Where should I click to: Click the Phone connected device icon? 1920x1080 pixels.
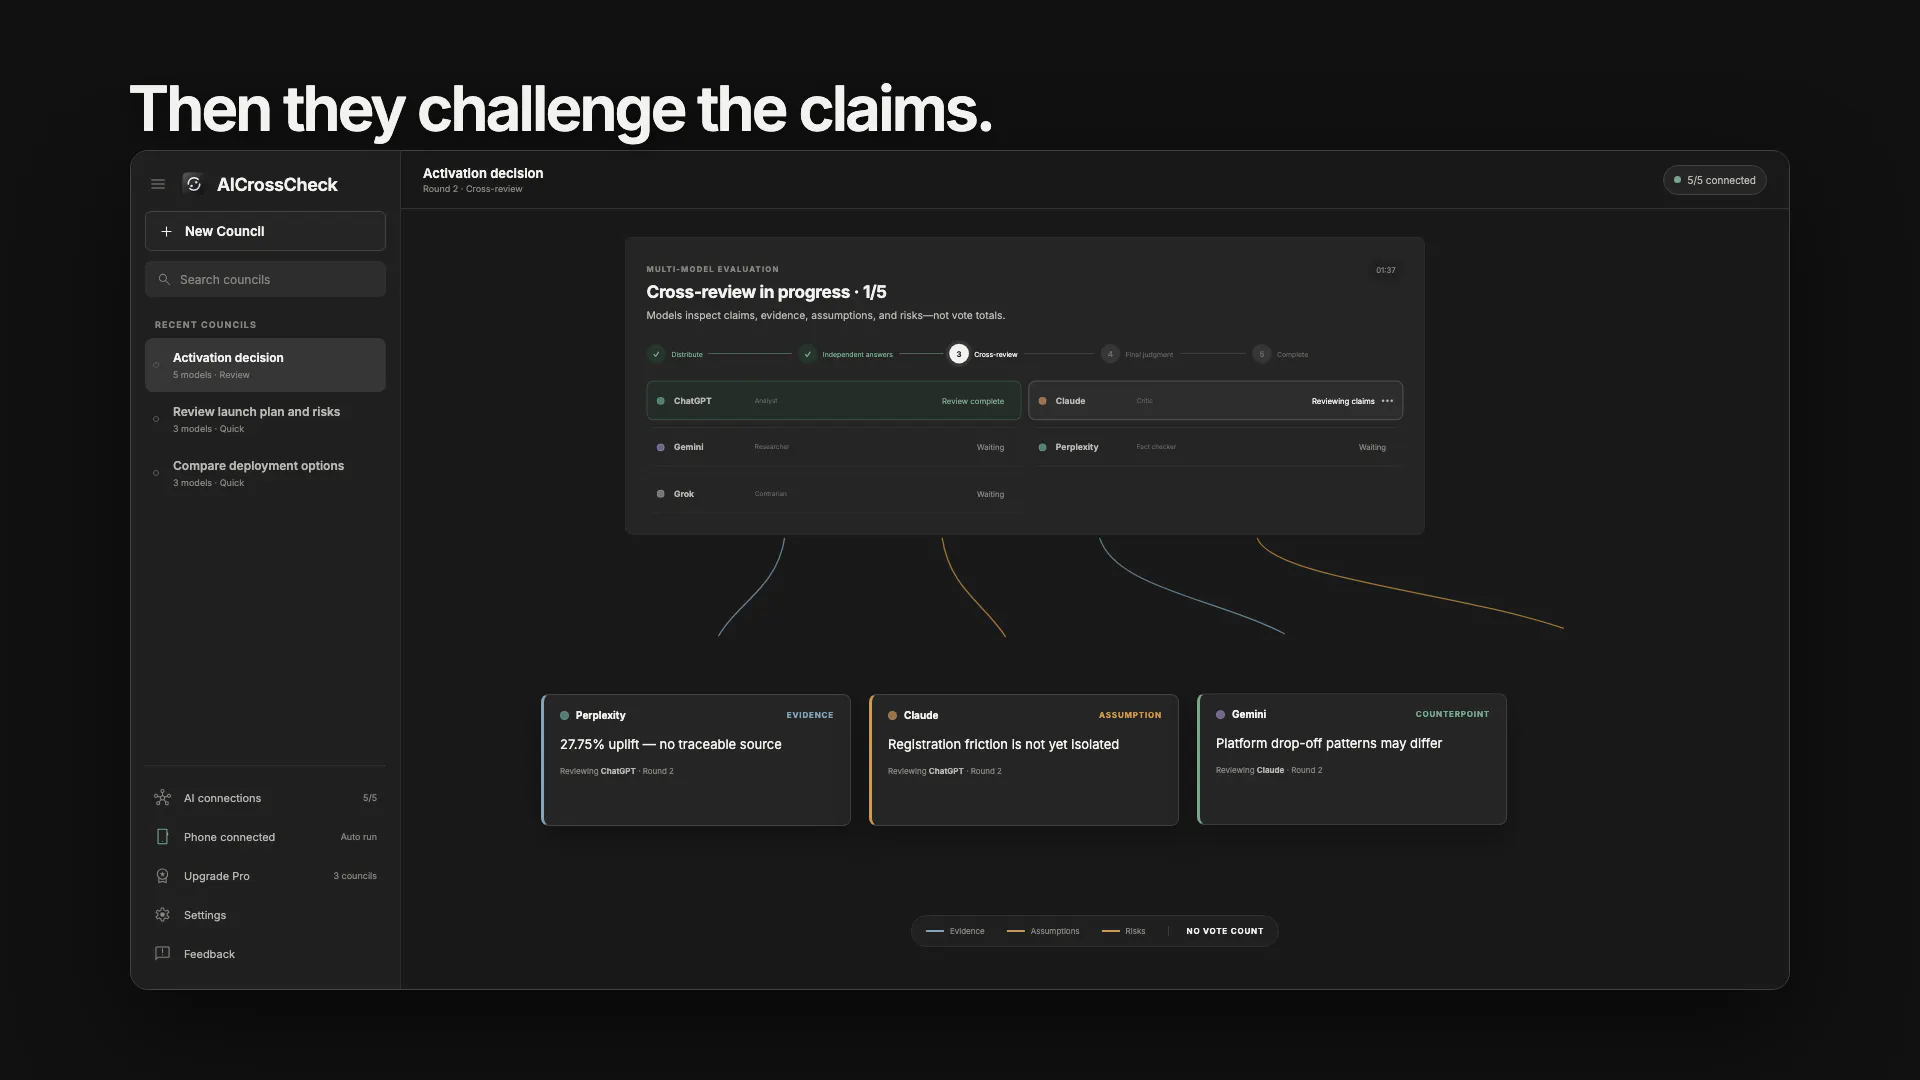[x=162, y=837]
